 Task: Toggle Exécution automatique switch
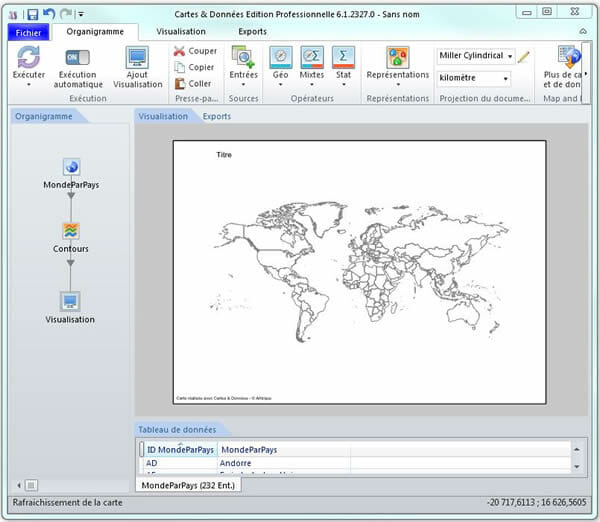[x=78, y=57]
